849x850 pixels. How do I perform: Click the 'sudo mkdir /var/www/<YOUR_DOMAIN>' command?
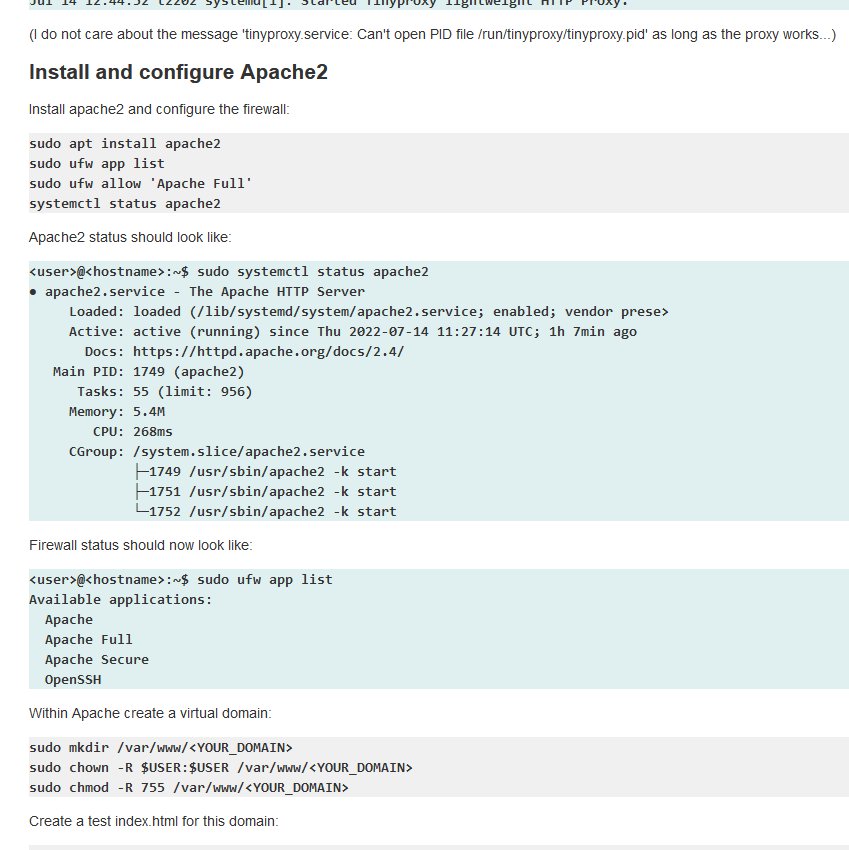[160, 748]
